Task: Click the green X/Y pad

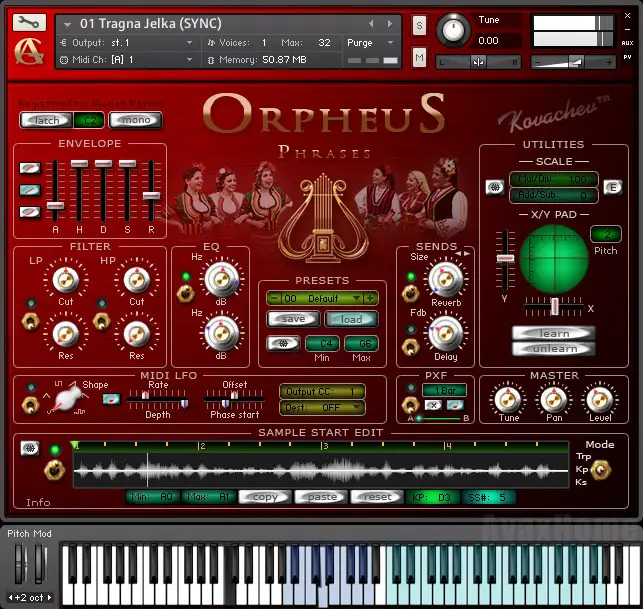Action: tap(554, 259)
